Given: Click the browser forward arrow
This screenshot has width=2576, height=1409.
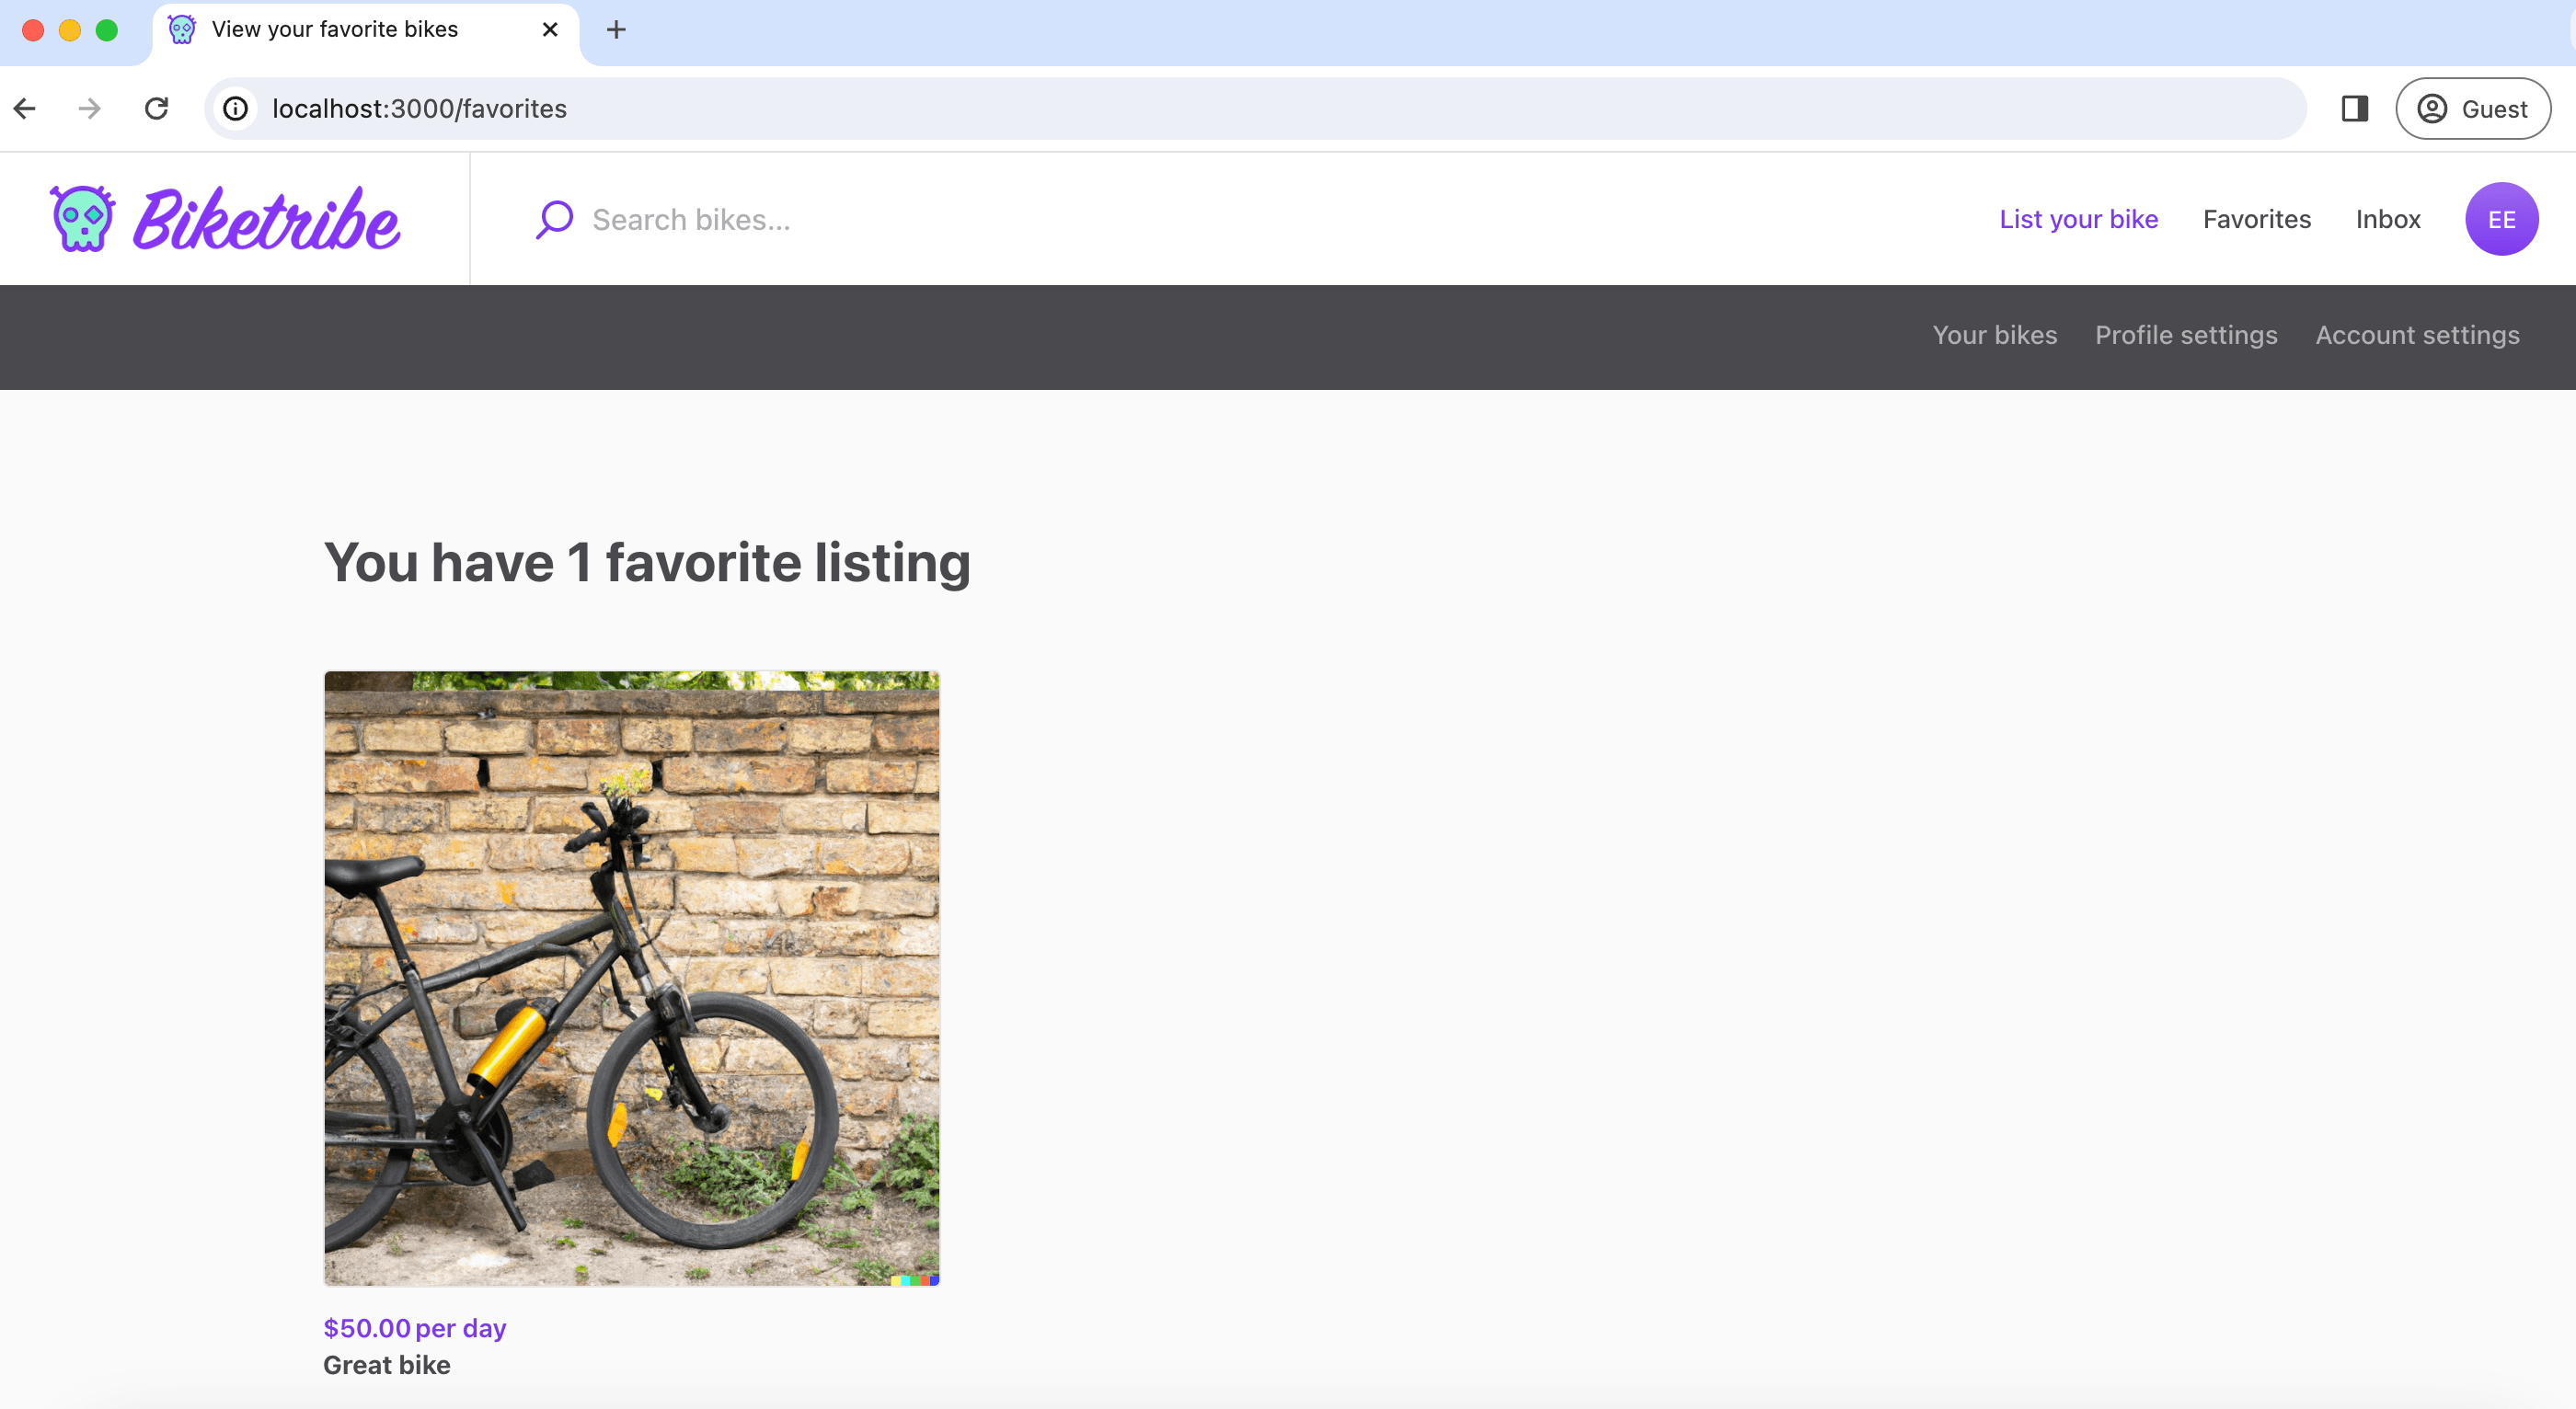Looking at the screenshot, I should coord(90,108).
